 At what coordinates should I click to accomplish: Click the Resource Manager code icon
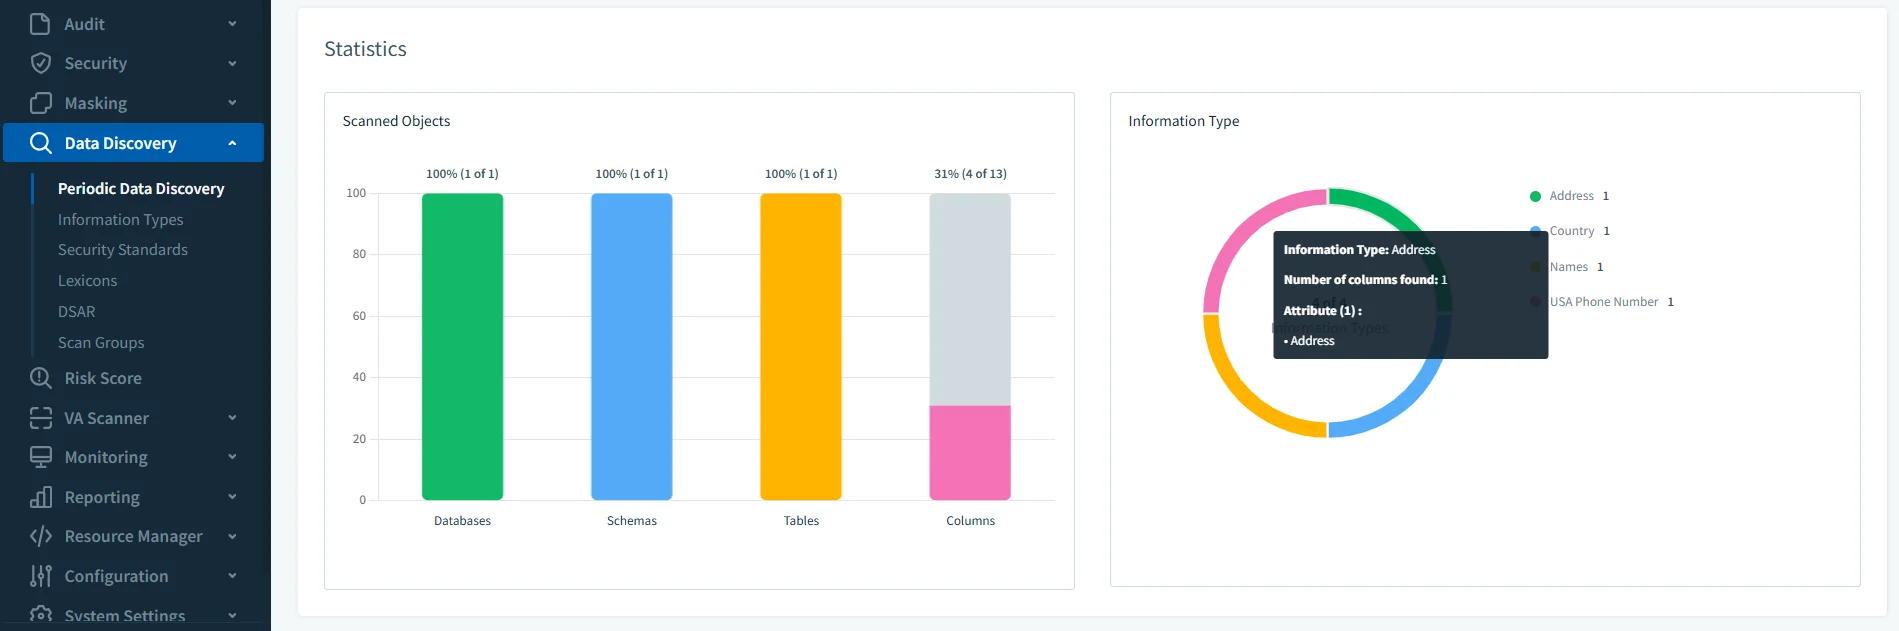(x=40, y=536)
